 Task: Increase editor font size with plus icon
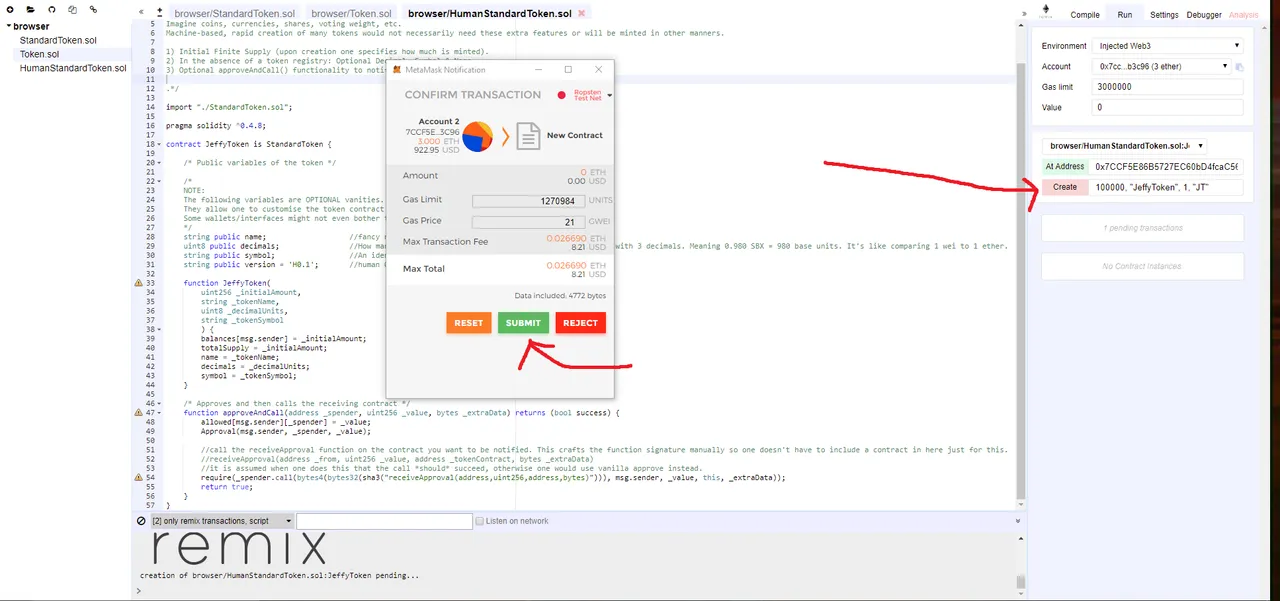(160, 12)
